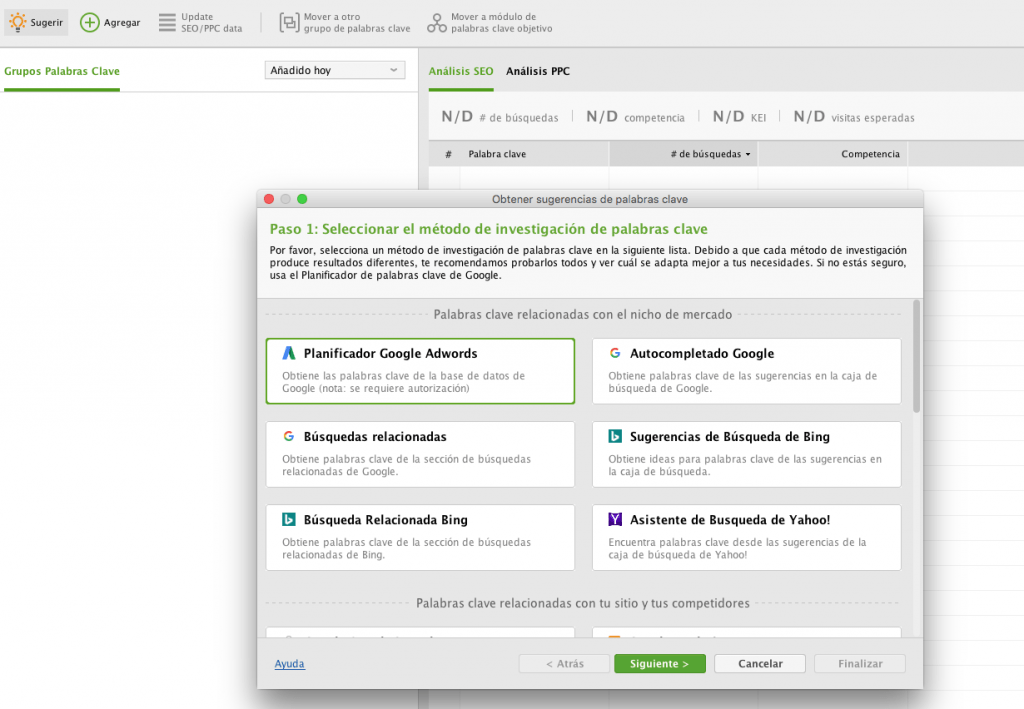The height and width of the screenshot is (709, 1024).
Task: Click the Sugerencias de Bing icon
Action: 615,436
